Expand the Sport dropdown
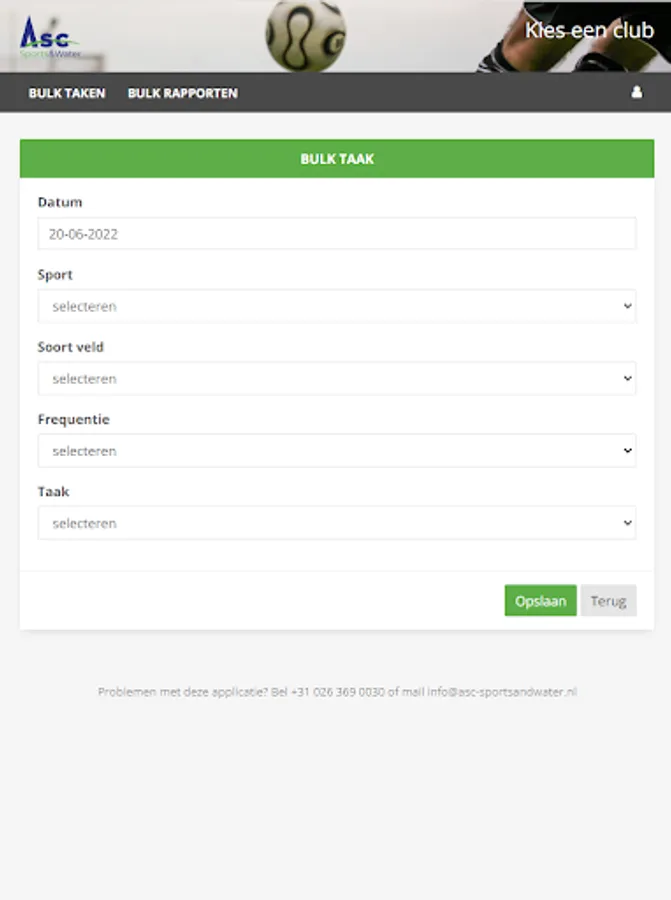This screenshot has width=671, height=900. pyautogui.click(x=336, y=306)
